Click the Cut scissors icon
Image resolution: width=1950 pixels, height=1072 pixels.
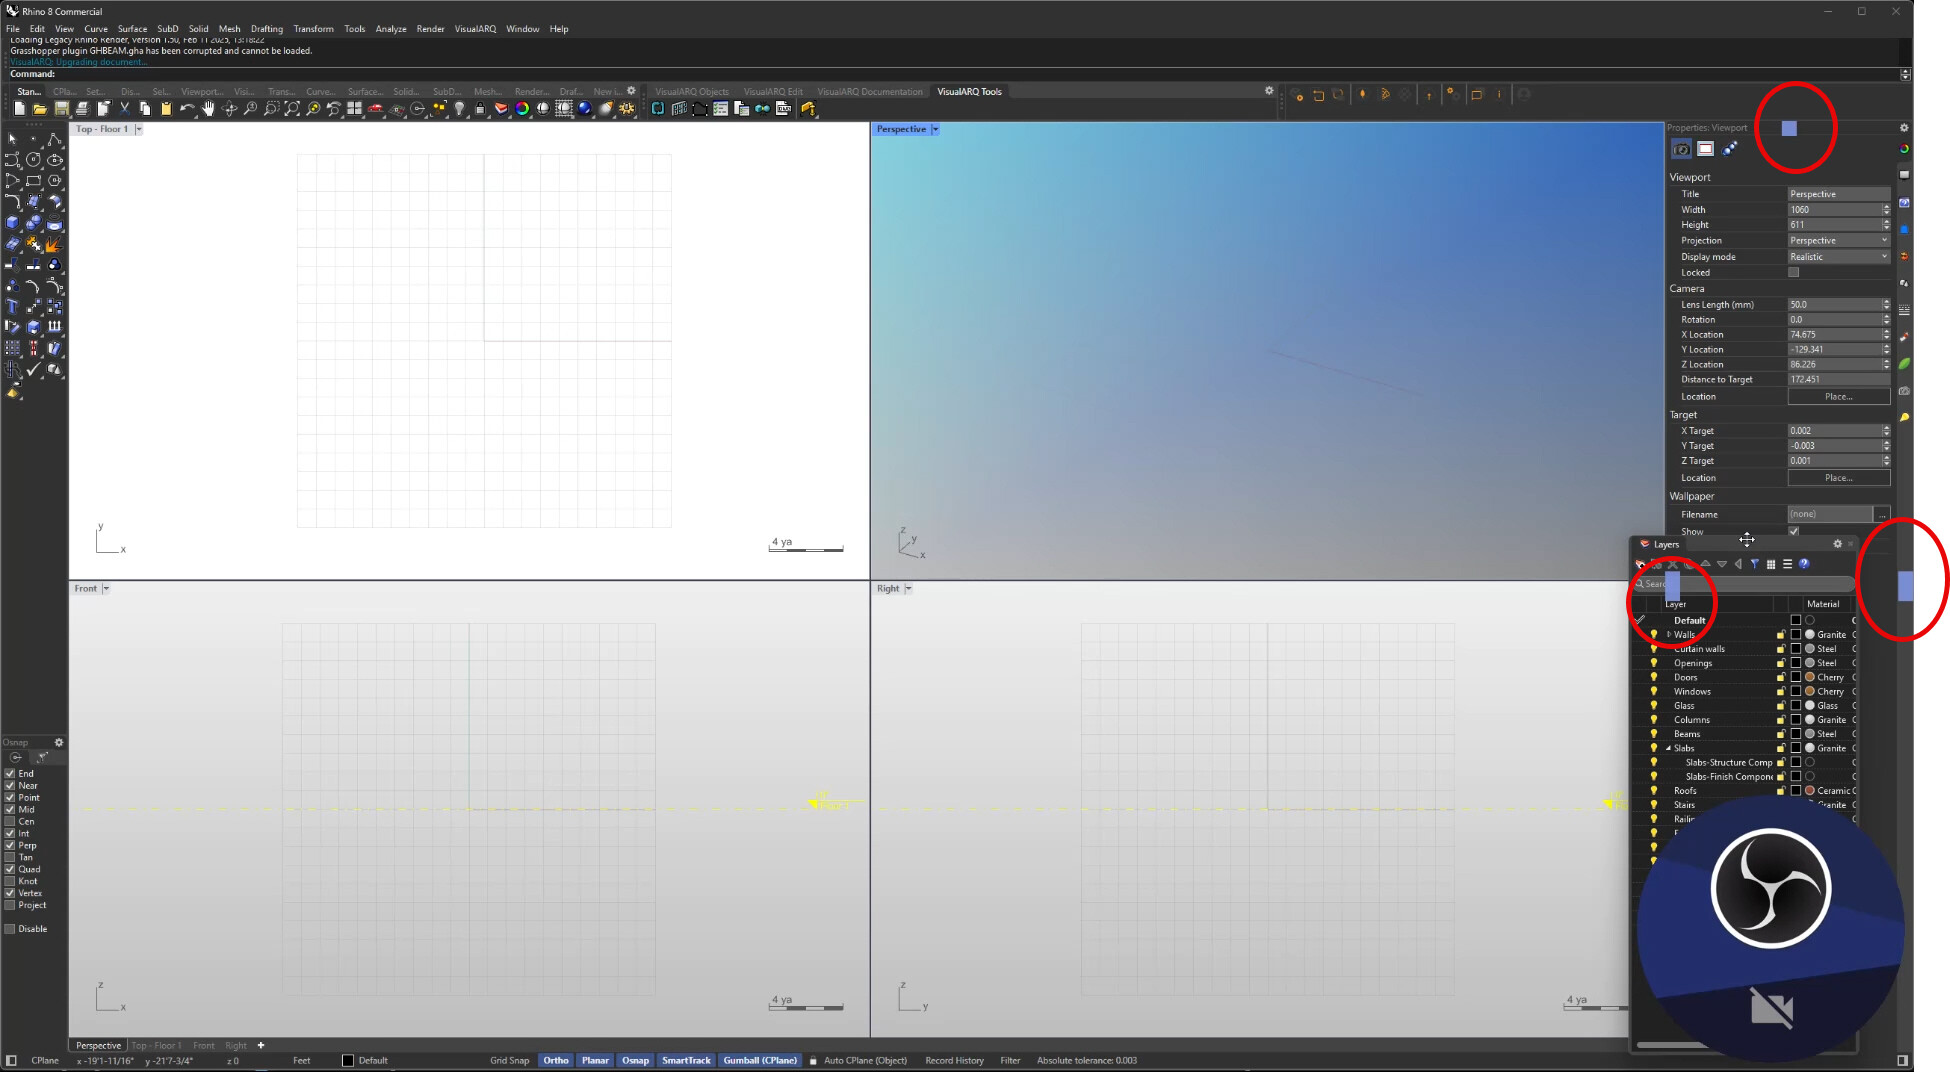pos(124,109)
